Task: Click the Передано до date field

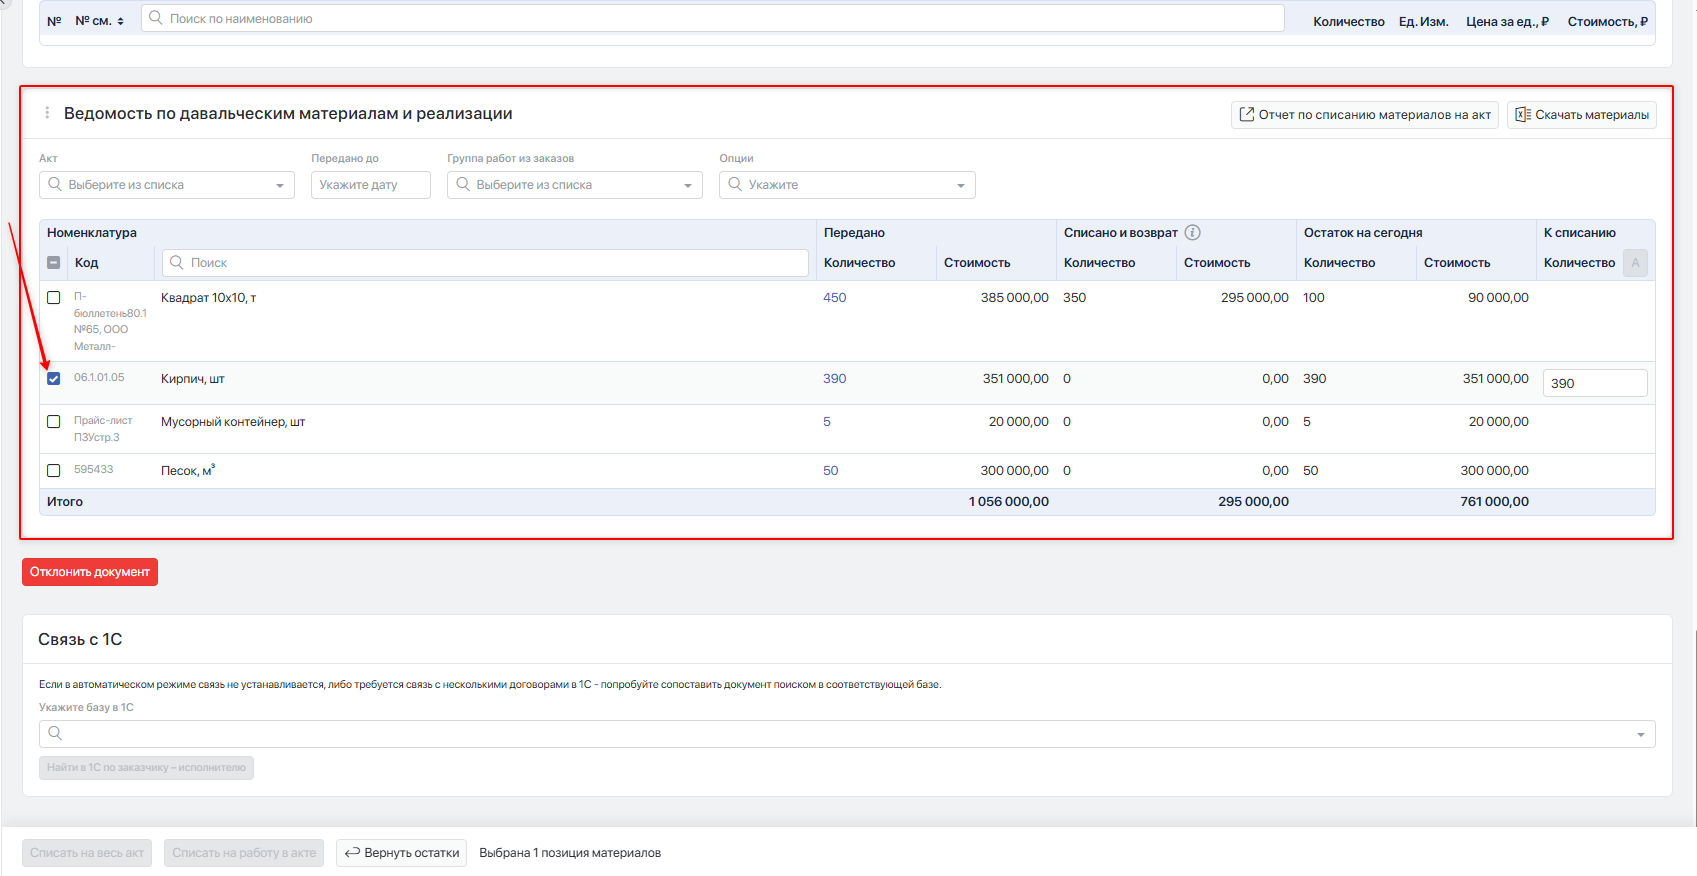Action: 371,185
